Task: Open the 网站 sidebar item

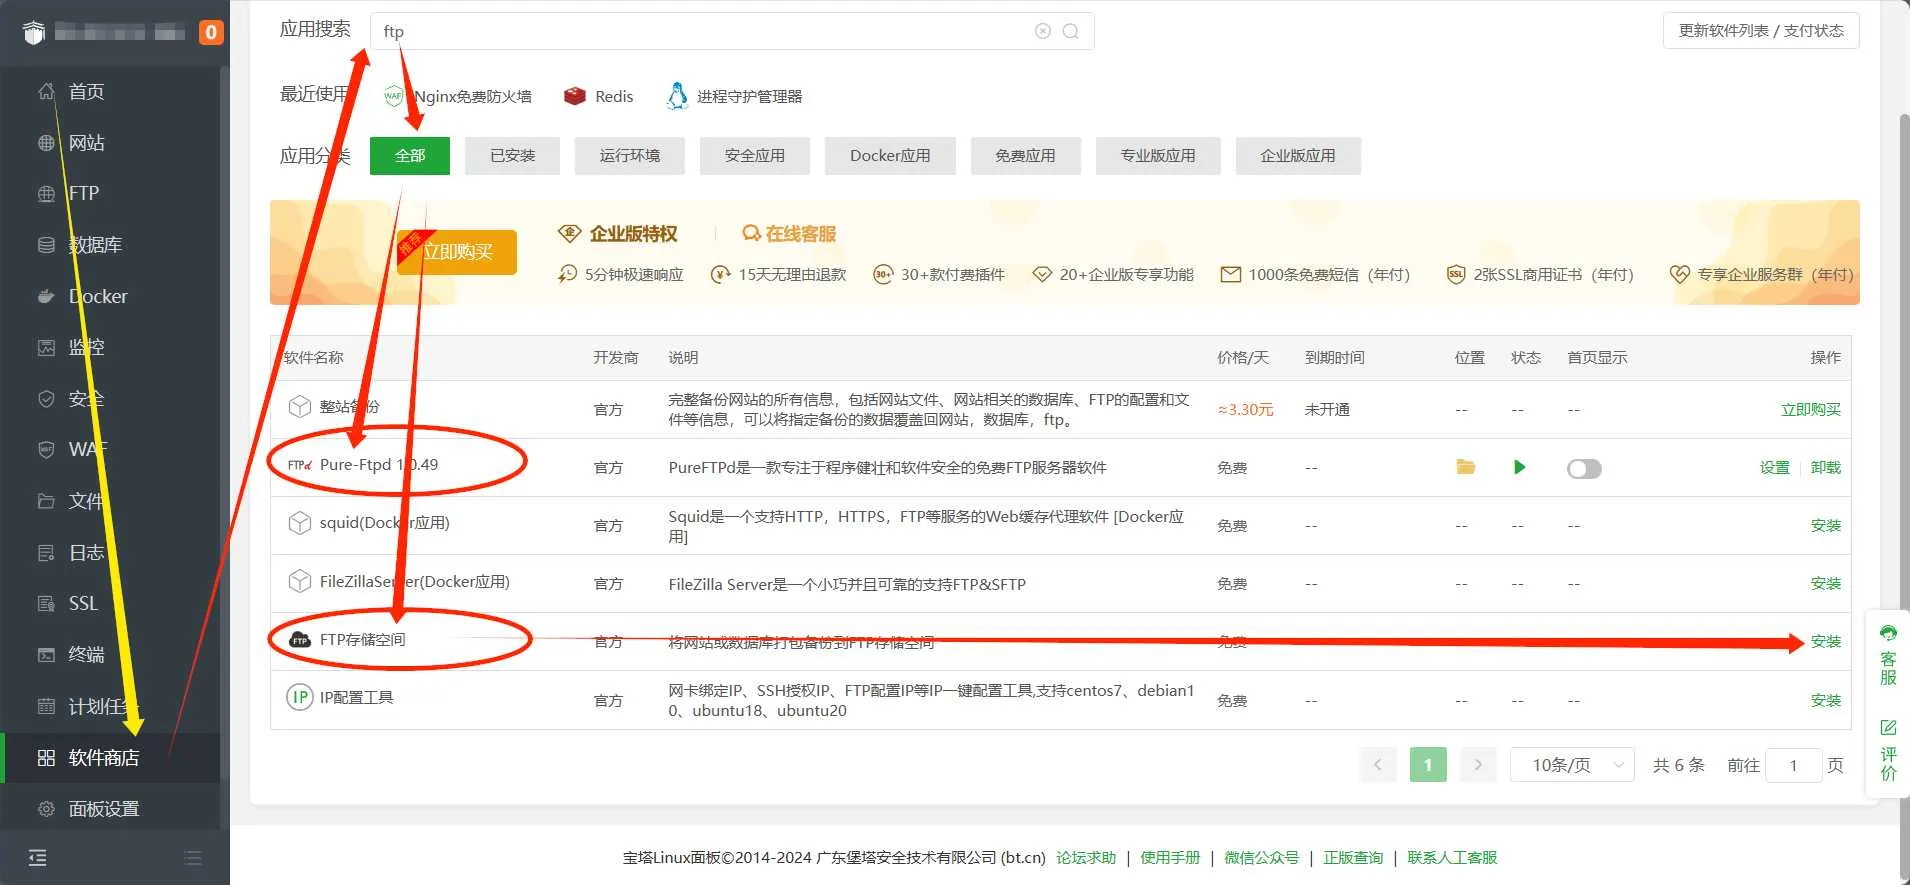Action: click(110, 143)
